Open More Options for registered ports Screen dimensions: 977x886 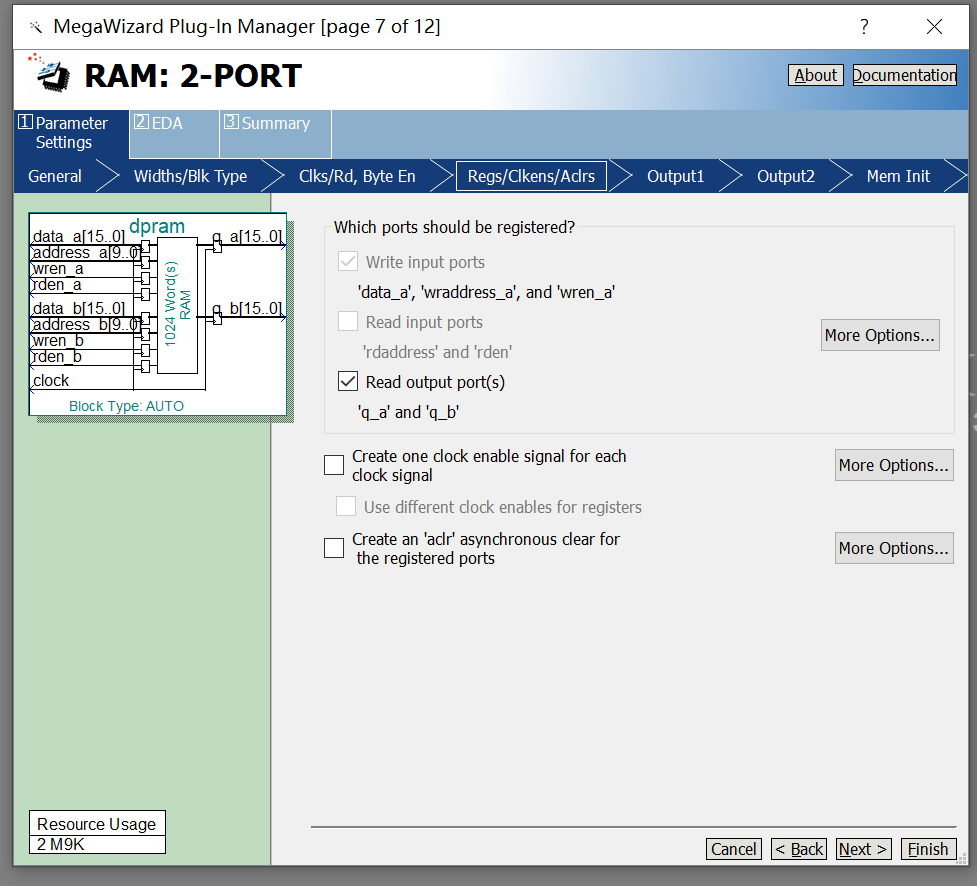[x=880, y=335]
